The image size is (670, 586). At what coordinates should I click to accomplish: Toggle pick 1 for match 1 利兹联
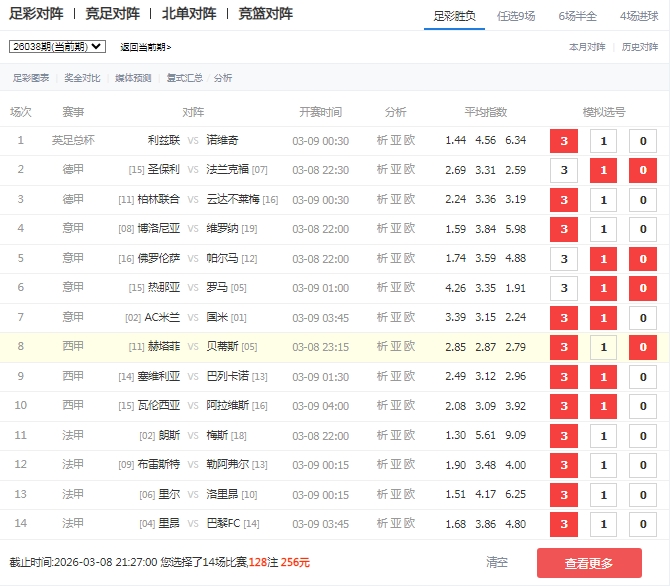click(x=603, y=142)
